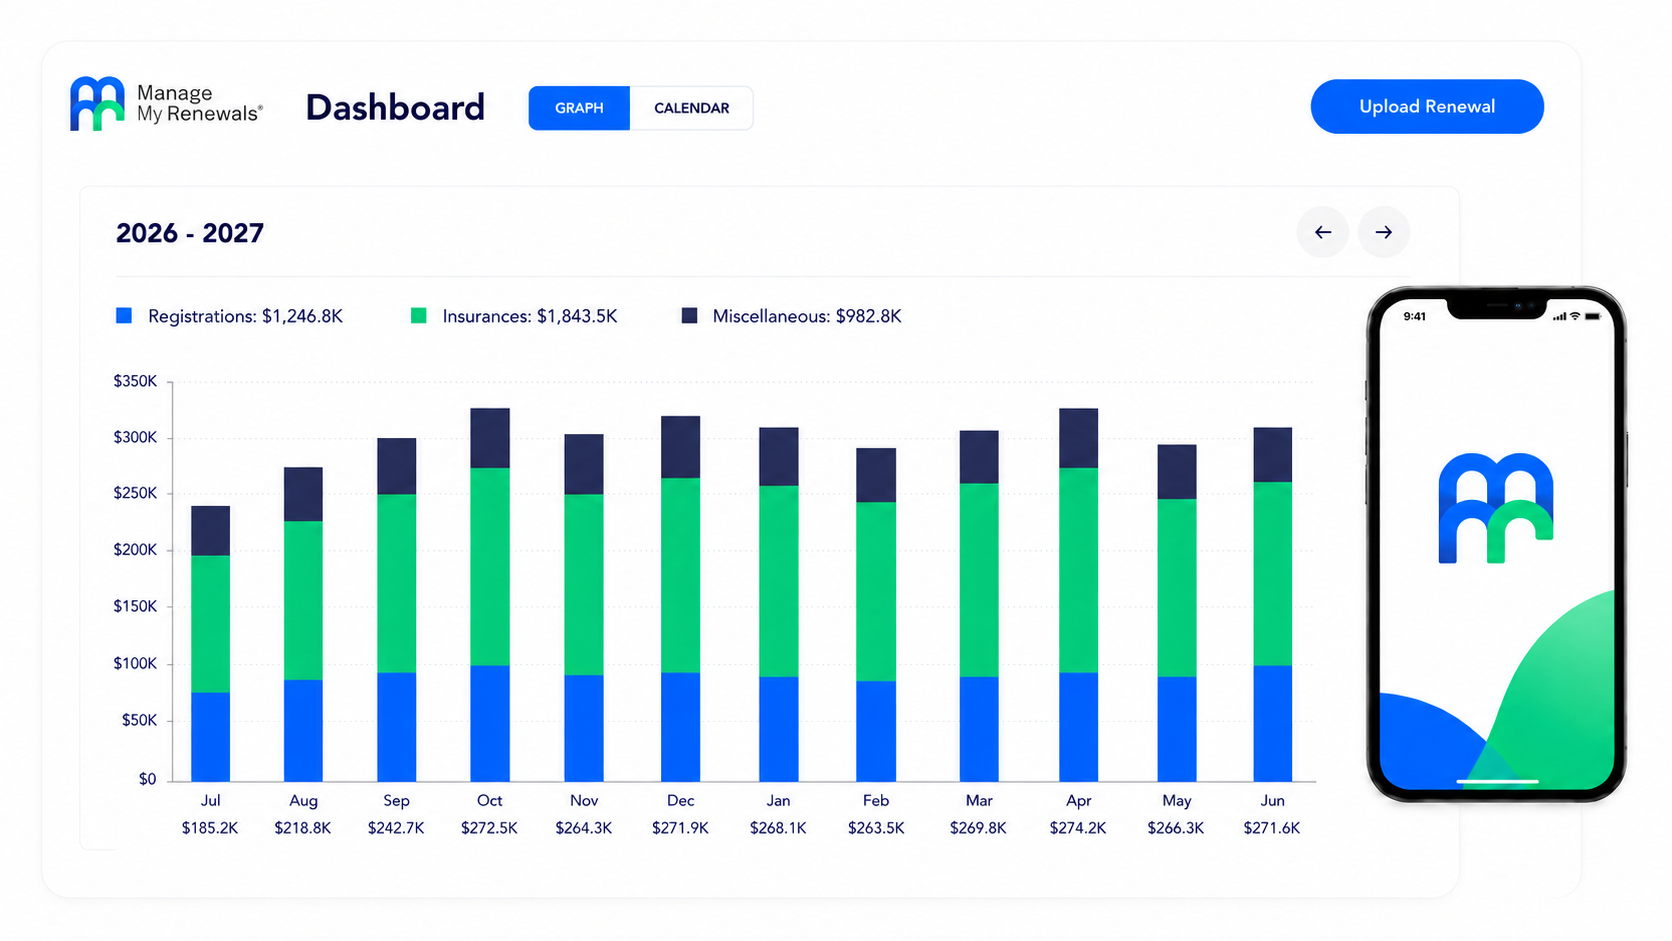The width and height of the screenshot is (1672, 941).
Task: Click the Aug stacked bar
Action: coord(303,625)
